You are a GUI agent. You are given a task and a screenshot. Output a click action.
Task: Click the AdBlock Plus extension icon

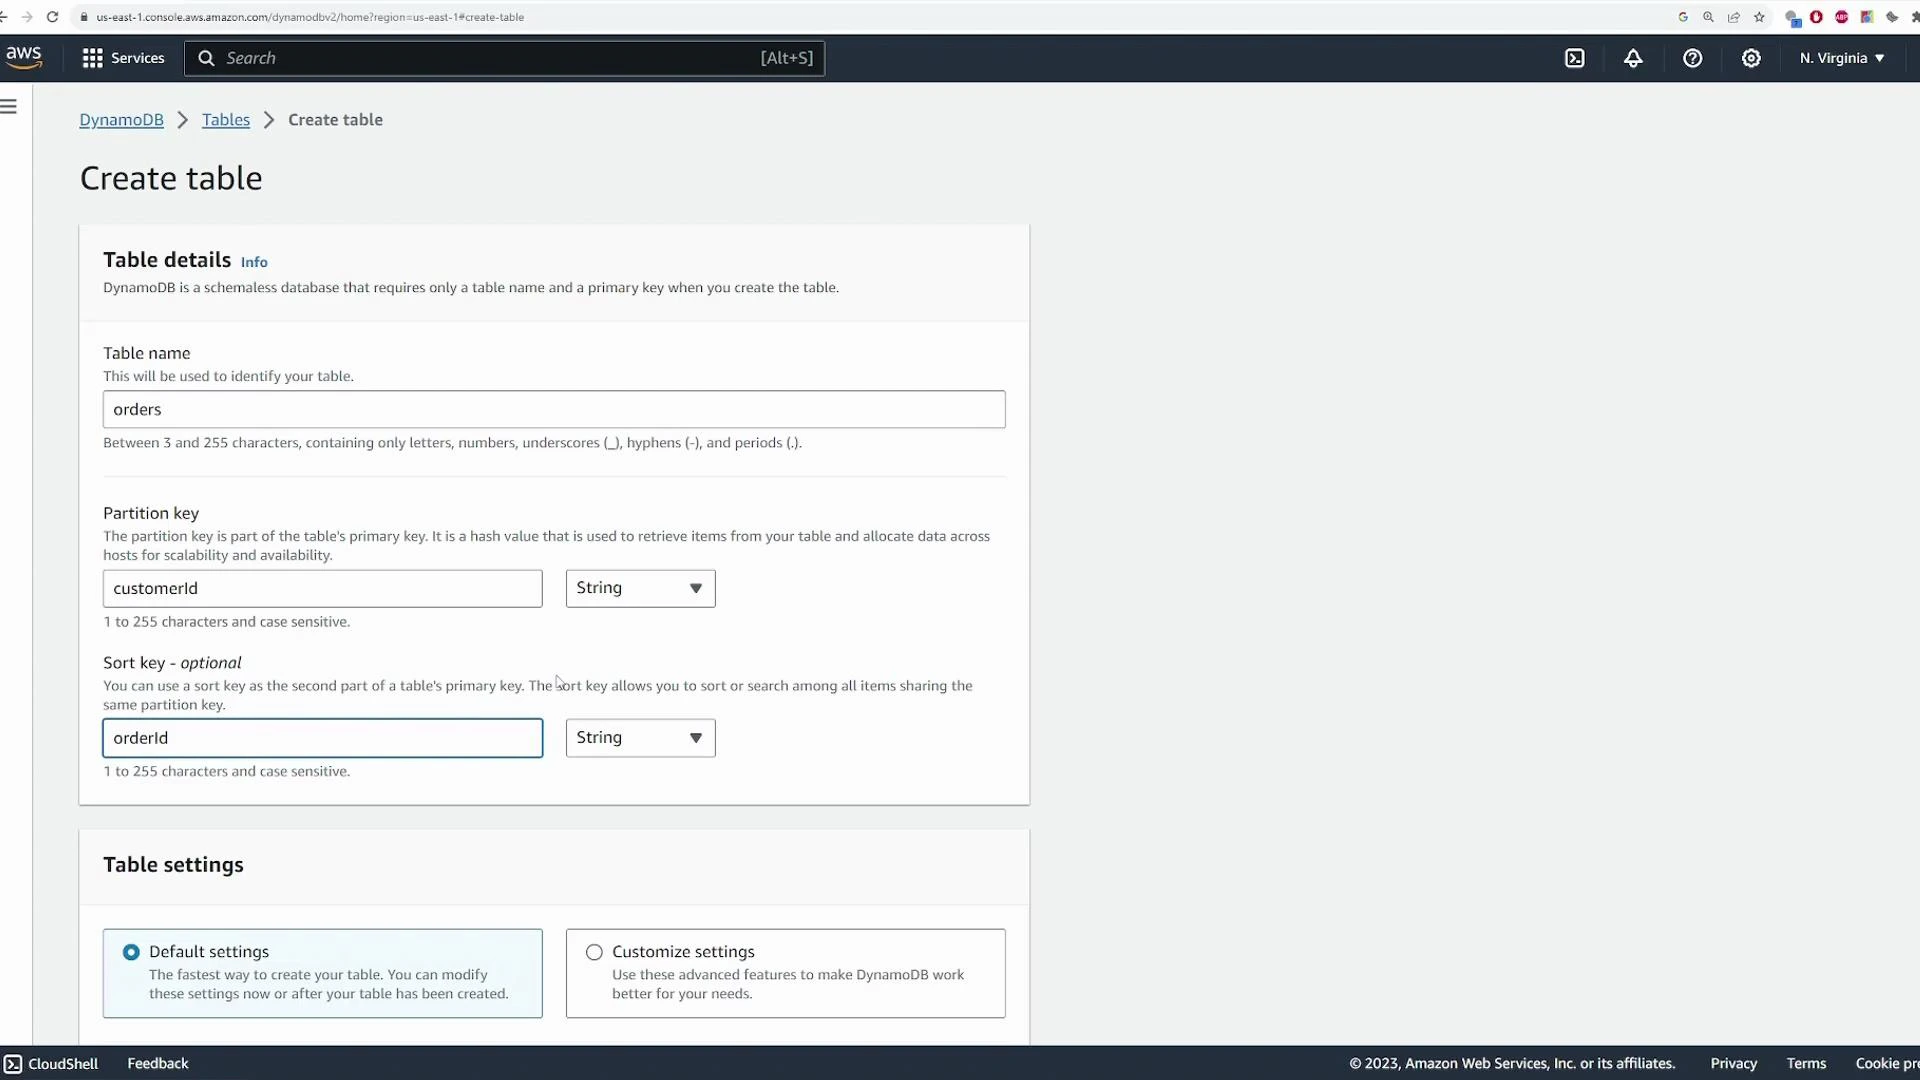(1842, 17)
